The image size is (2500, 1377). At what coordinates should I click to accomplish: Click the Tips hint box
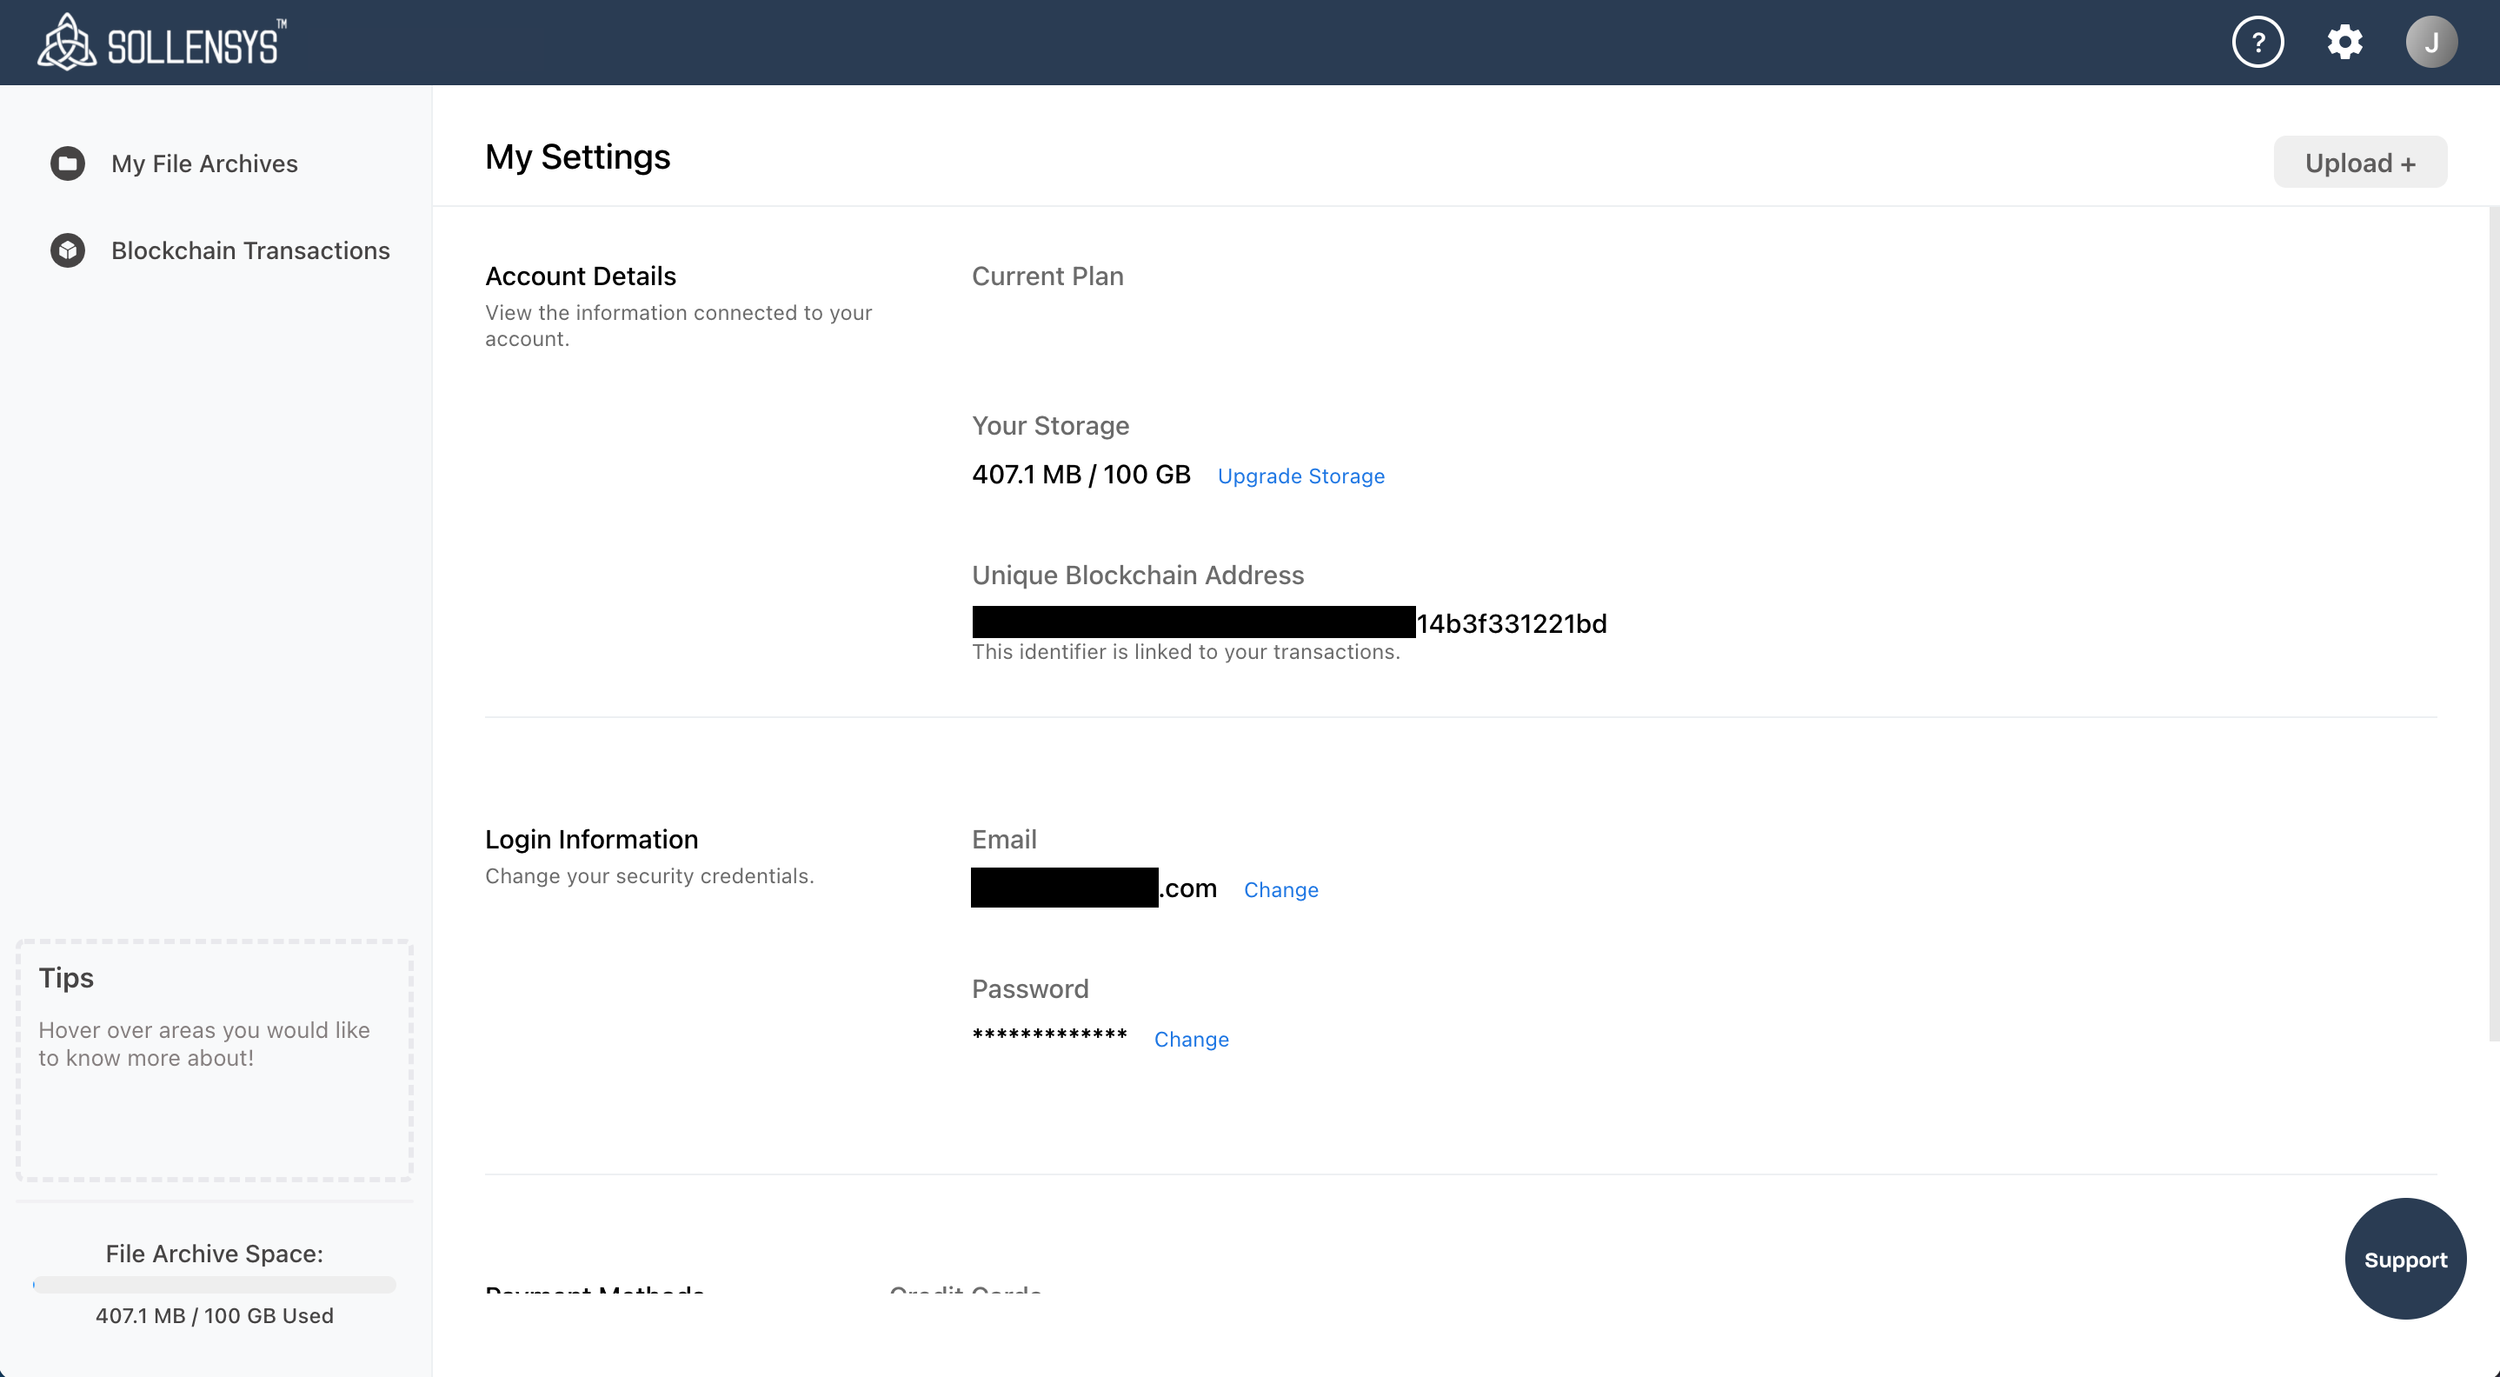[214, 1060]
